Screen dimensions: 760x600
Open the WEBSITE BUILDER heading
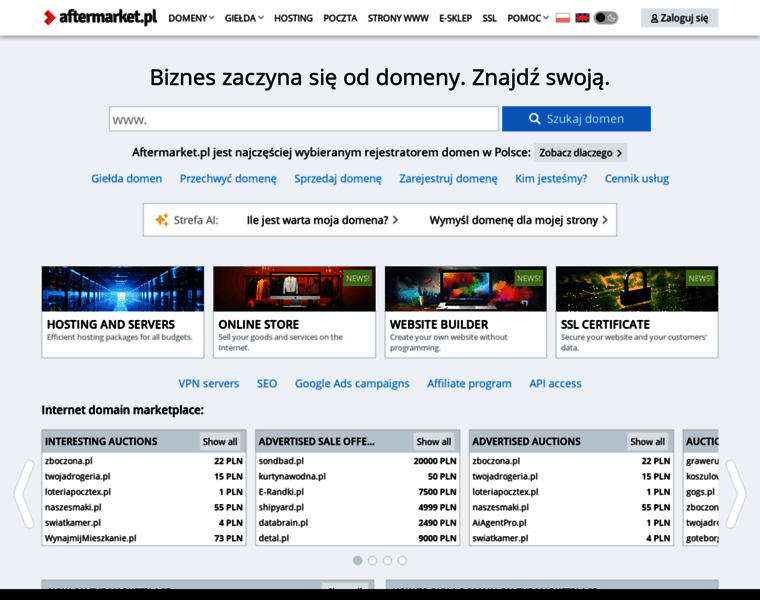[x=439, y=324]
